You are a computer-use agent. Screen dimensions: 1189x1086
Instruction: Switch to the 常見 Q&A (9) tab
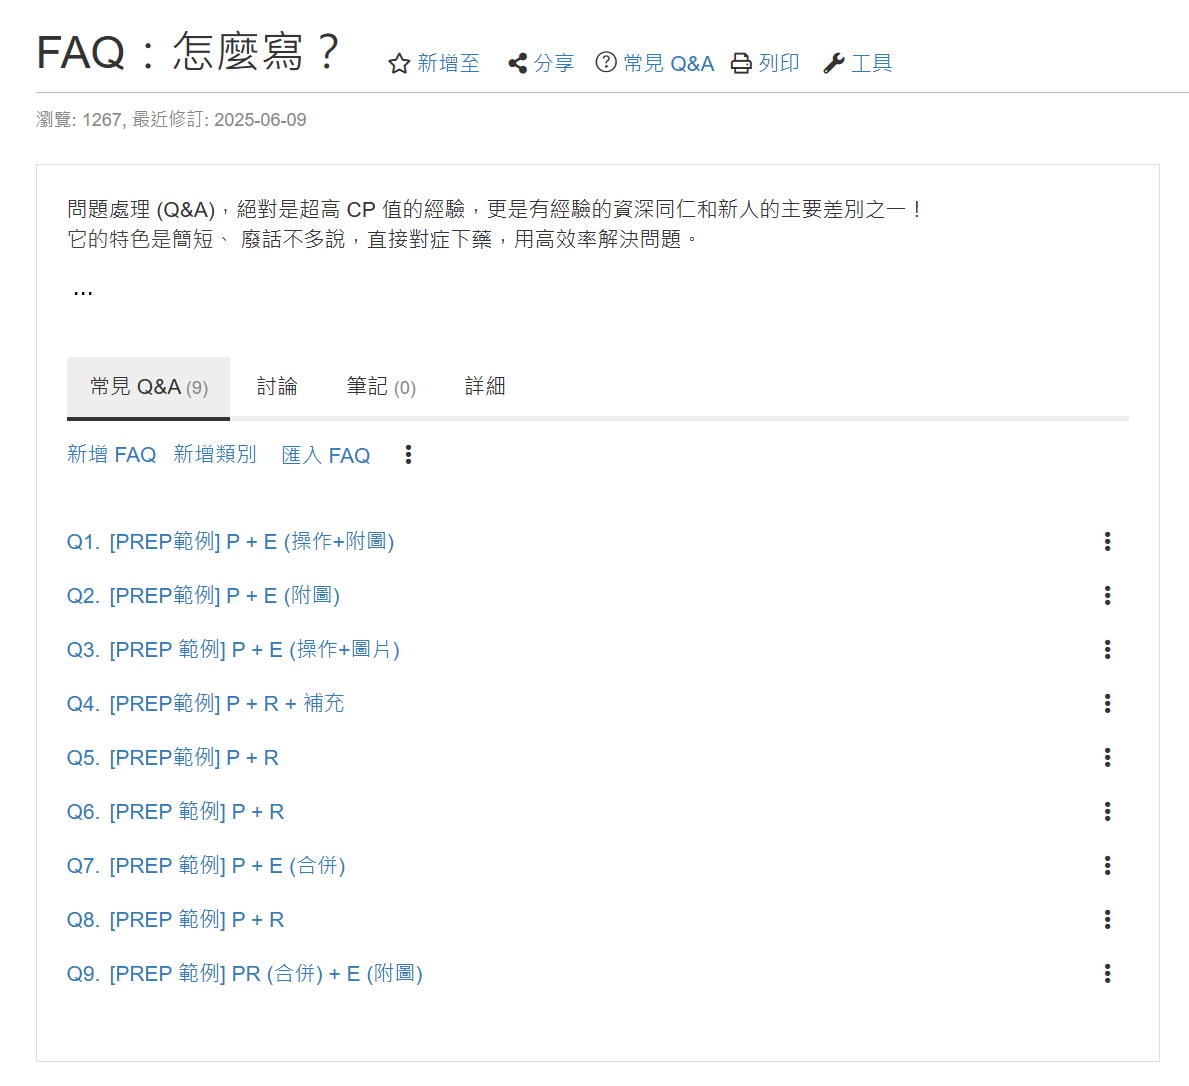click(149, 387)
